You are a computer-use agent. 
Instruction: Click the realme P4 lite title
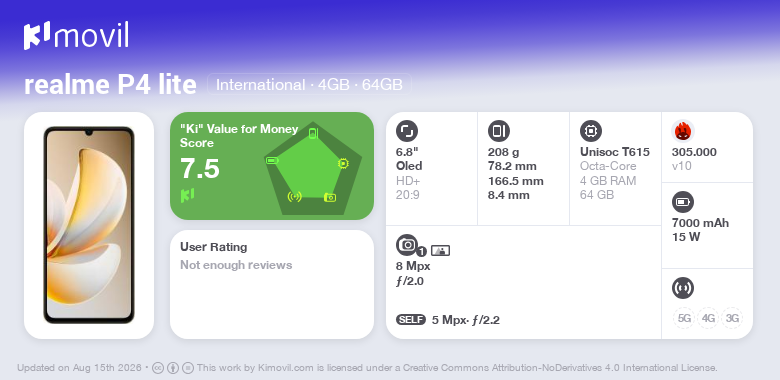tap(110, 85)
